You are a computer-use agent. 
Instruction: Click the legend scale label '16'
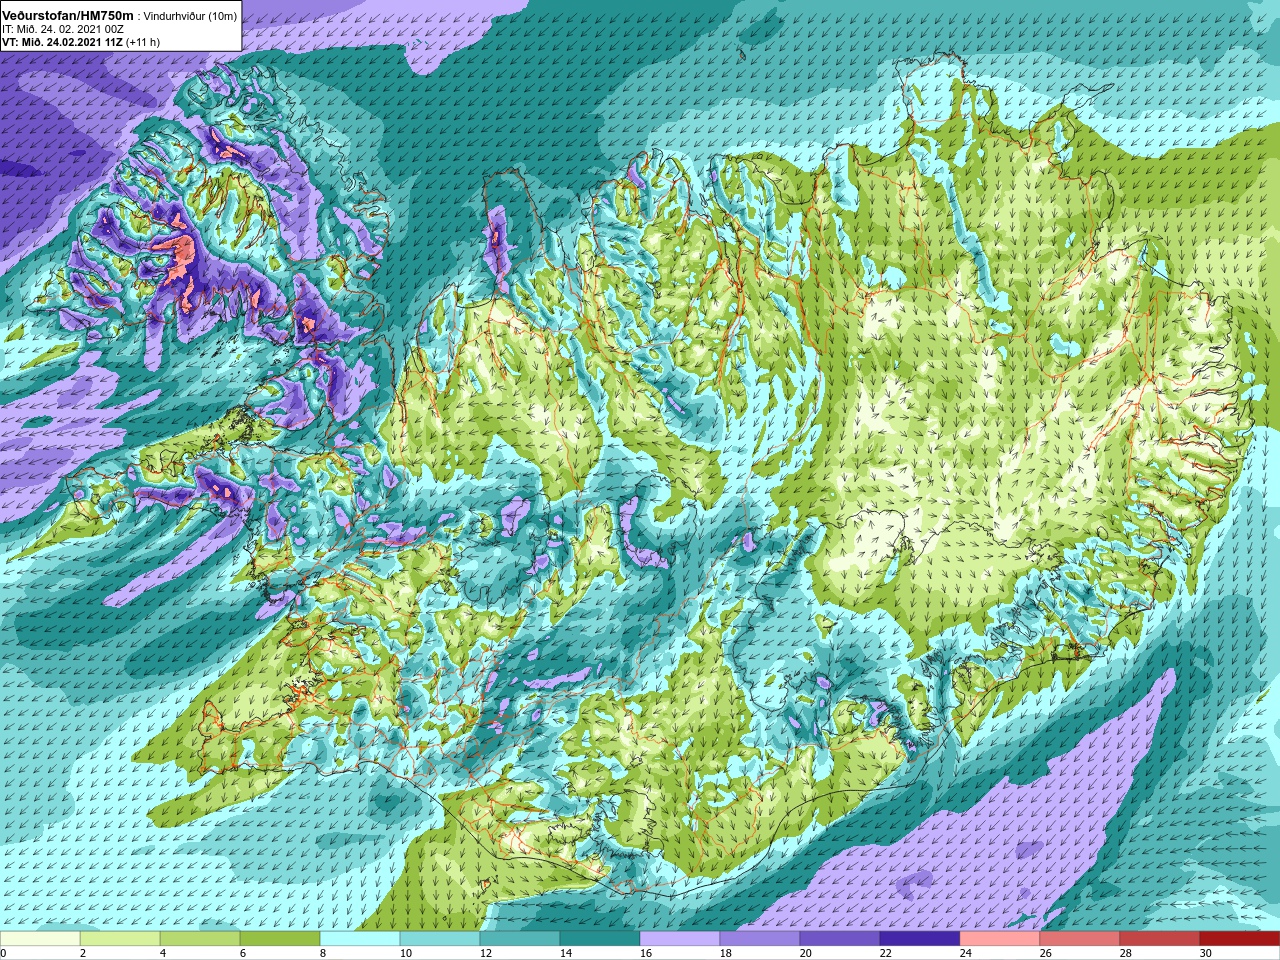[645, 954]
